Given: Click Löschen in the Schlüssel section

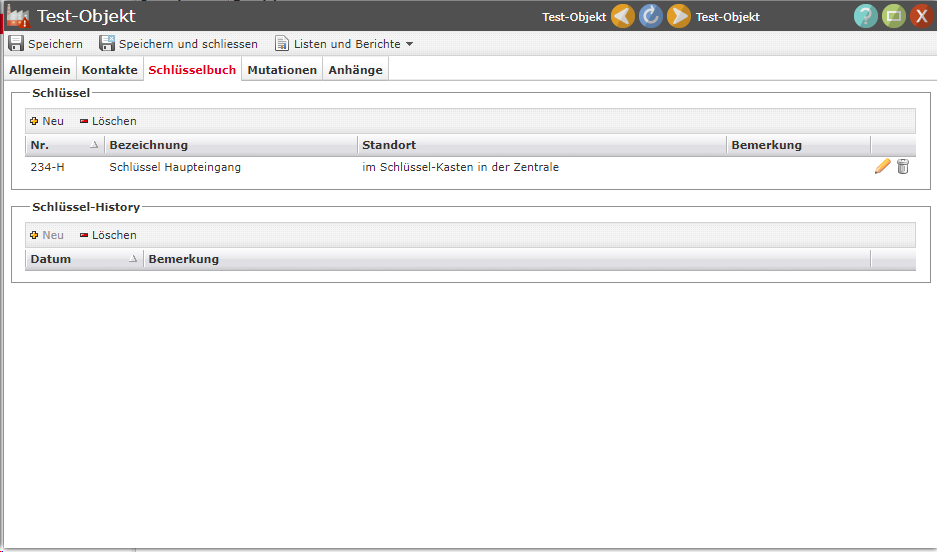Looking at the screenshot, I should [108, 121].
